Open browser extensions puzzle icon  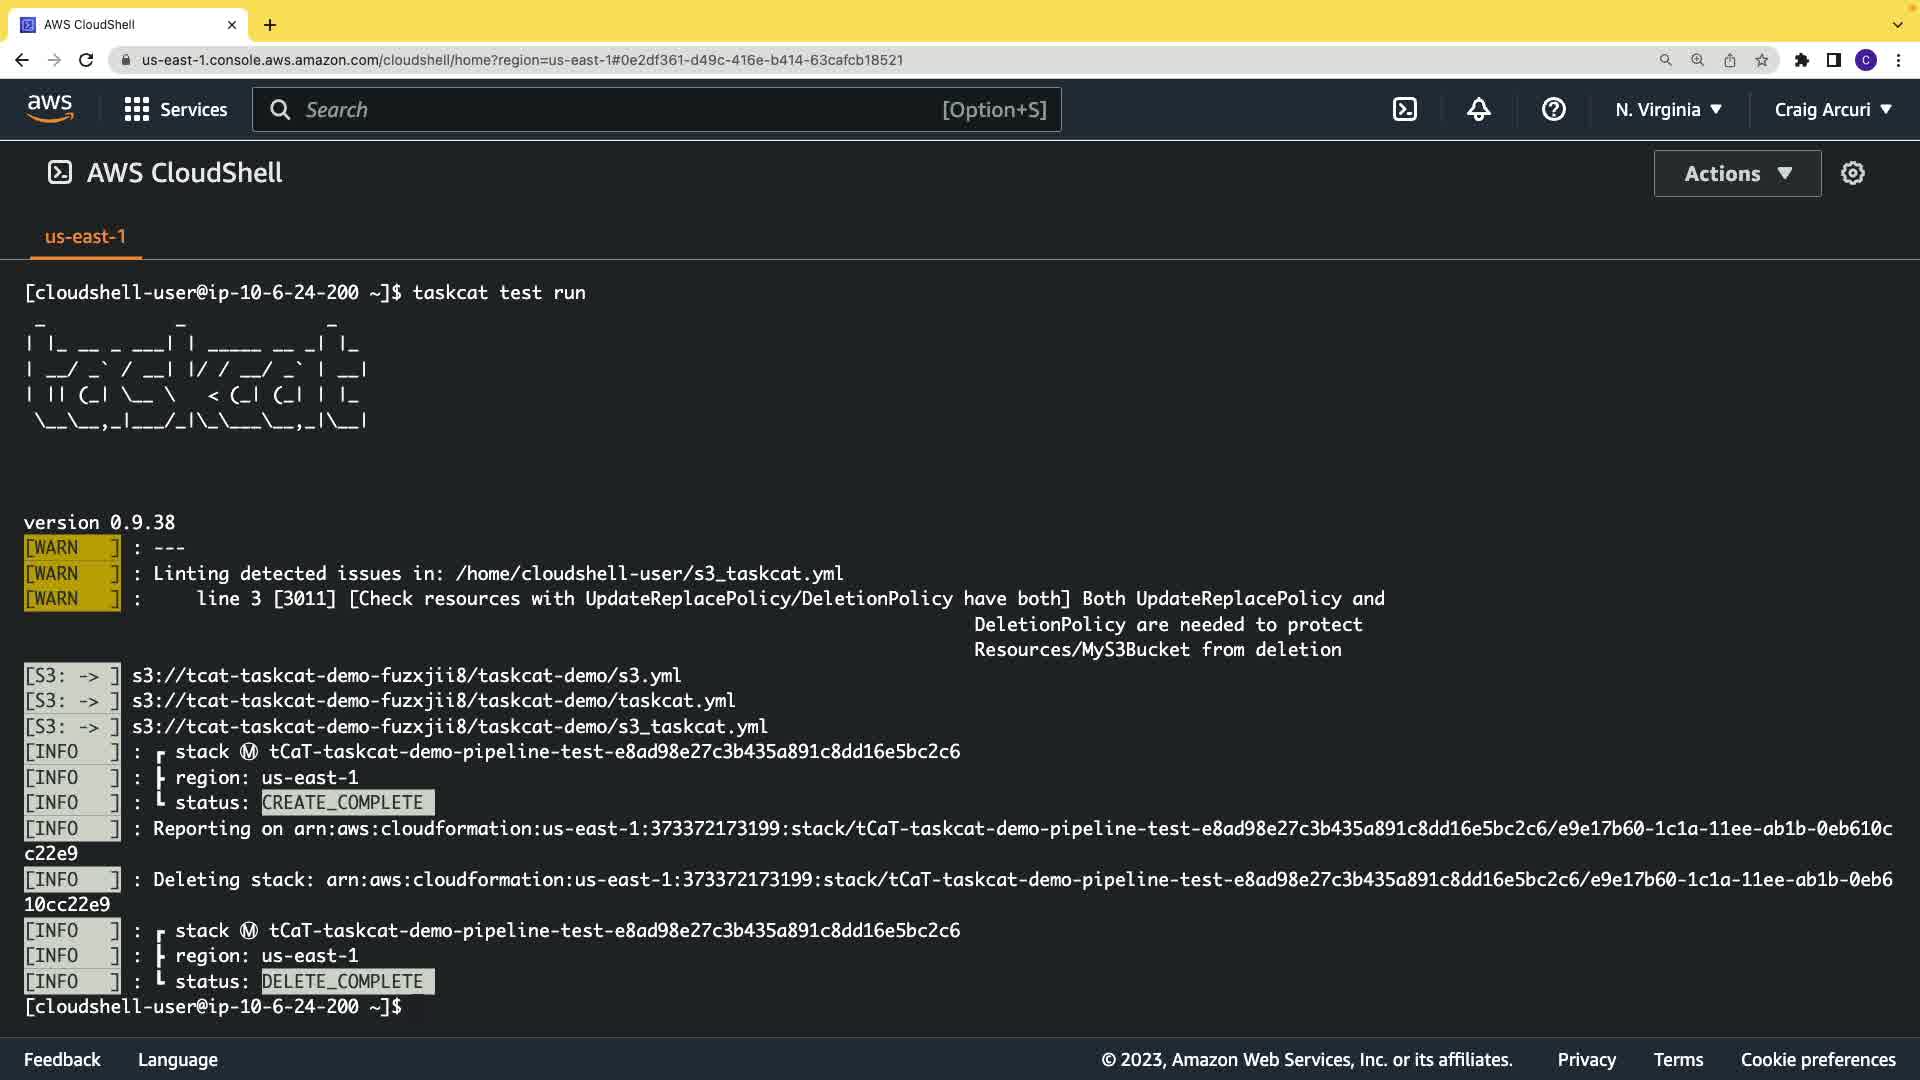[x=1802, y=60]
